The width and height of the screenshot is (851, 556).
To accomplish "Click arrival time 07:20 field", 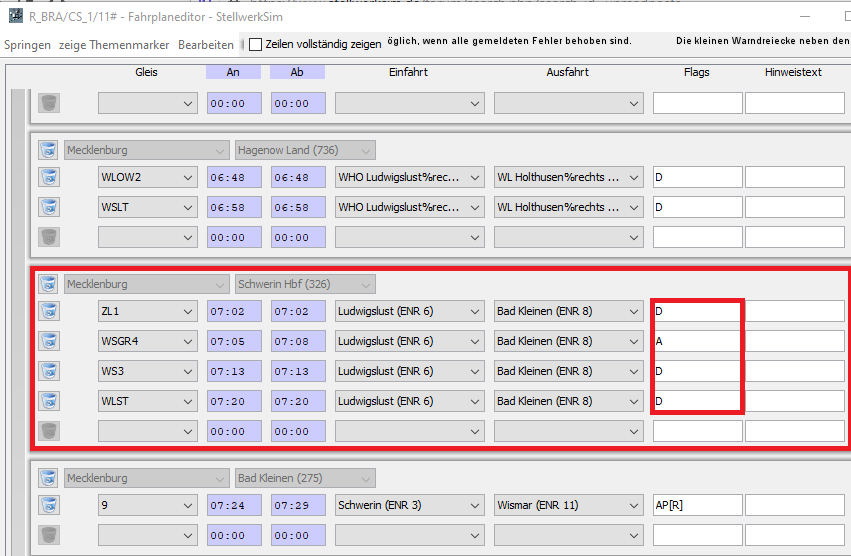I will (x=234, y=401).
